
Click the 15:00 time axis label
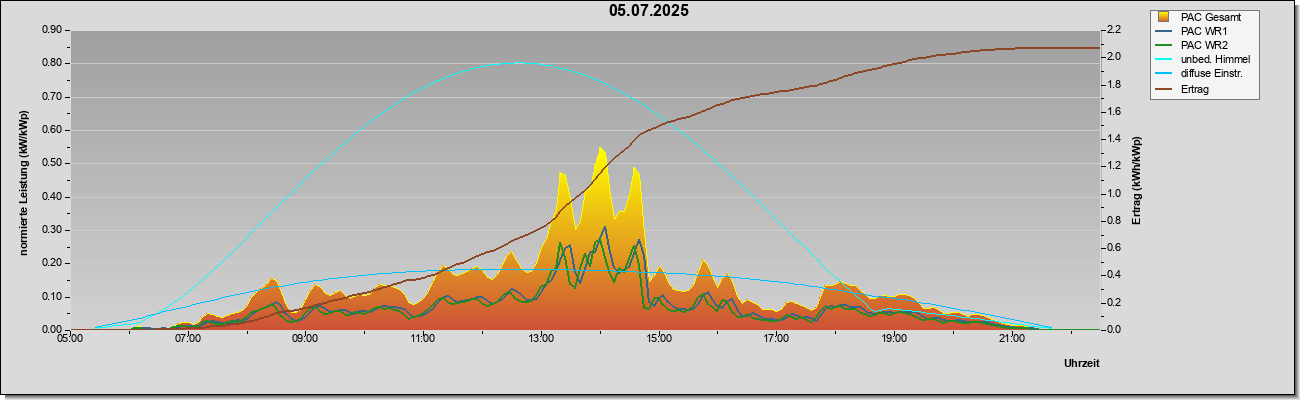point(659,339)
